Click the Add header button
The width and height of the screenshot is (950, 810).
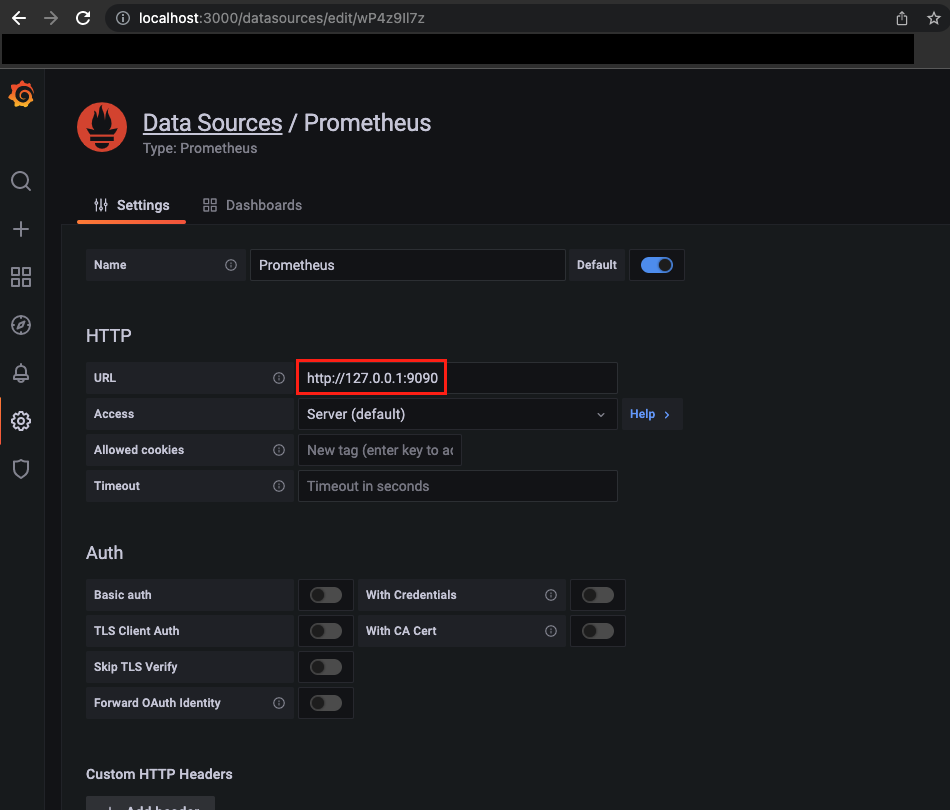coord(150,804)
